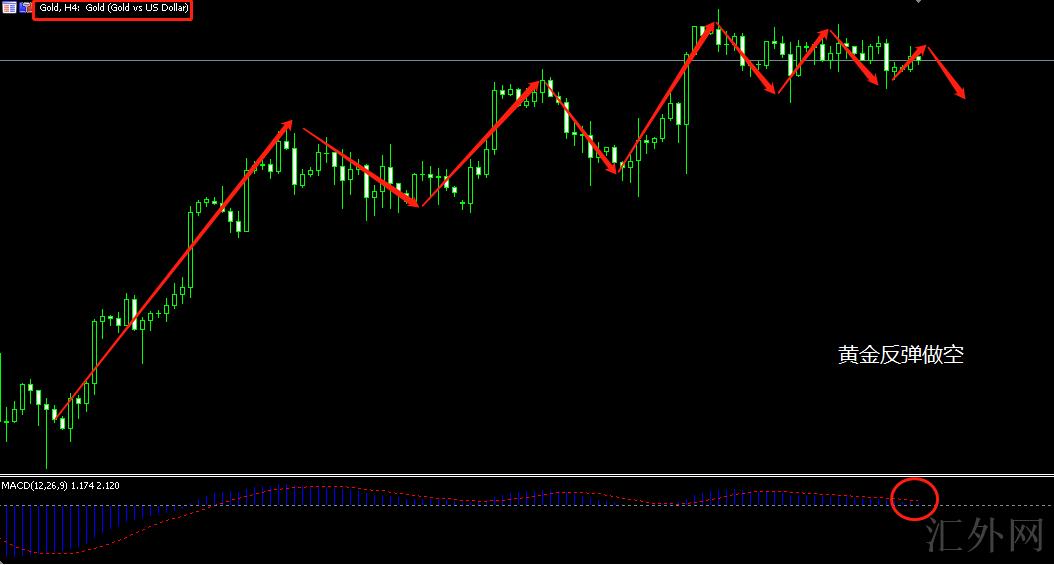Screen dimensions: 1054x565
Task: Click the depth of market icon
Action: pos(9,7)
